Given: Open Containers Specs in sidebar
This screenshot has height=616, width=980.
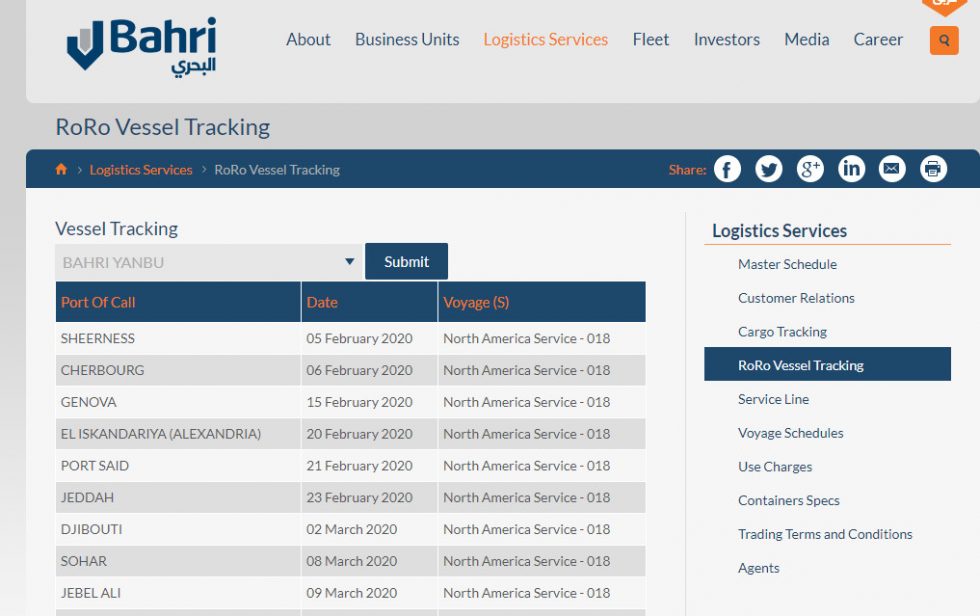Looking at the screenshot, I should pos(788,500).
